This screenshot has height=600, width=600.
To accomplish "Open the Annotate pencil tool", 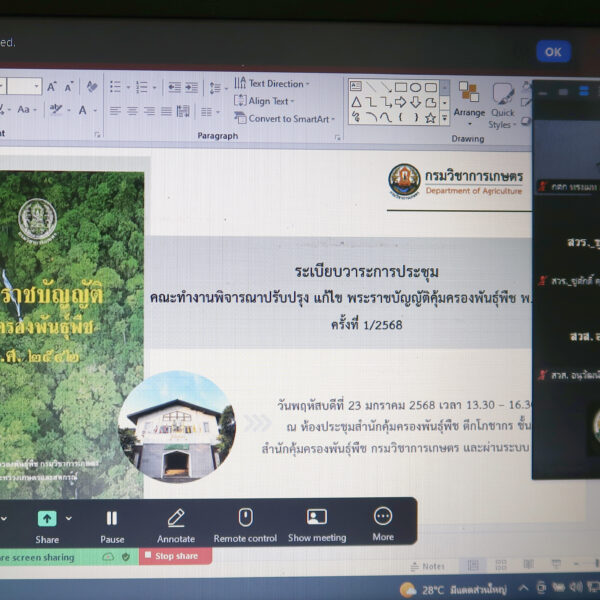I will coord(176,518).
